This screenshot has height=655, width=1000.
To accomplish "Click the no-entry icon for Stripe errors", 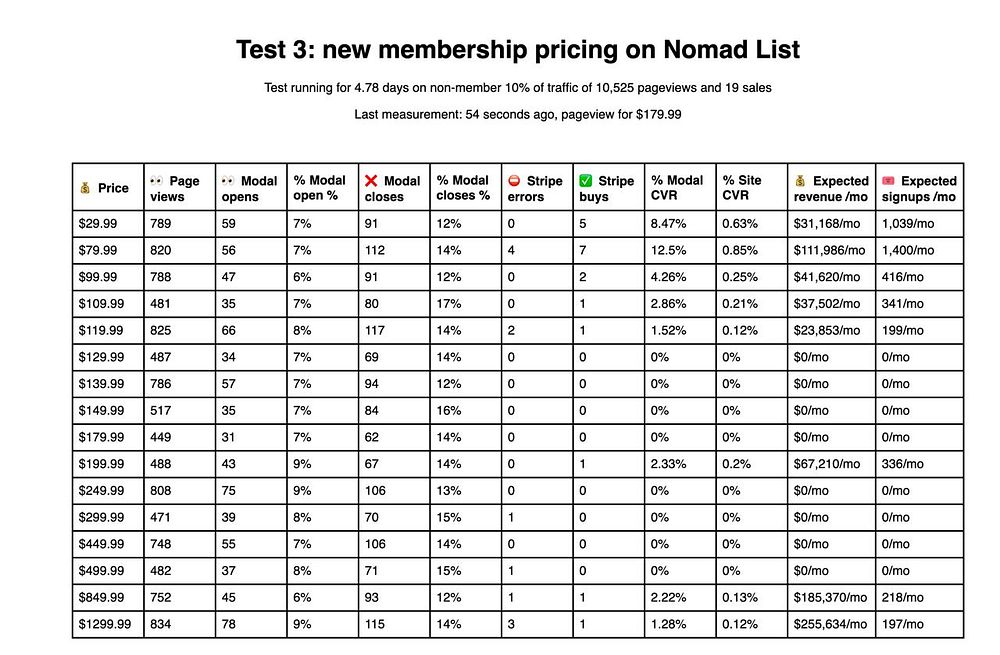I will (x=515, y=181).
